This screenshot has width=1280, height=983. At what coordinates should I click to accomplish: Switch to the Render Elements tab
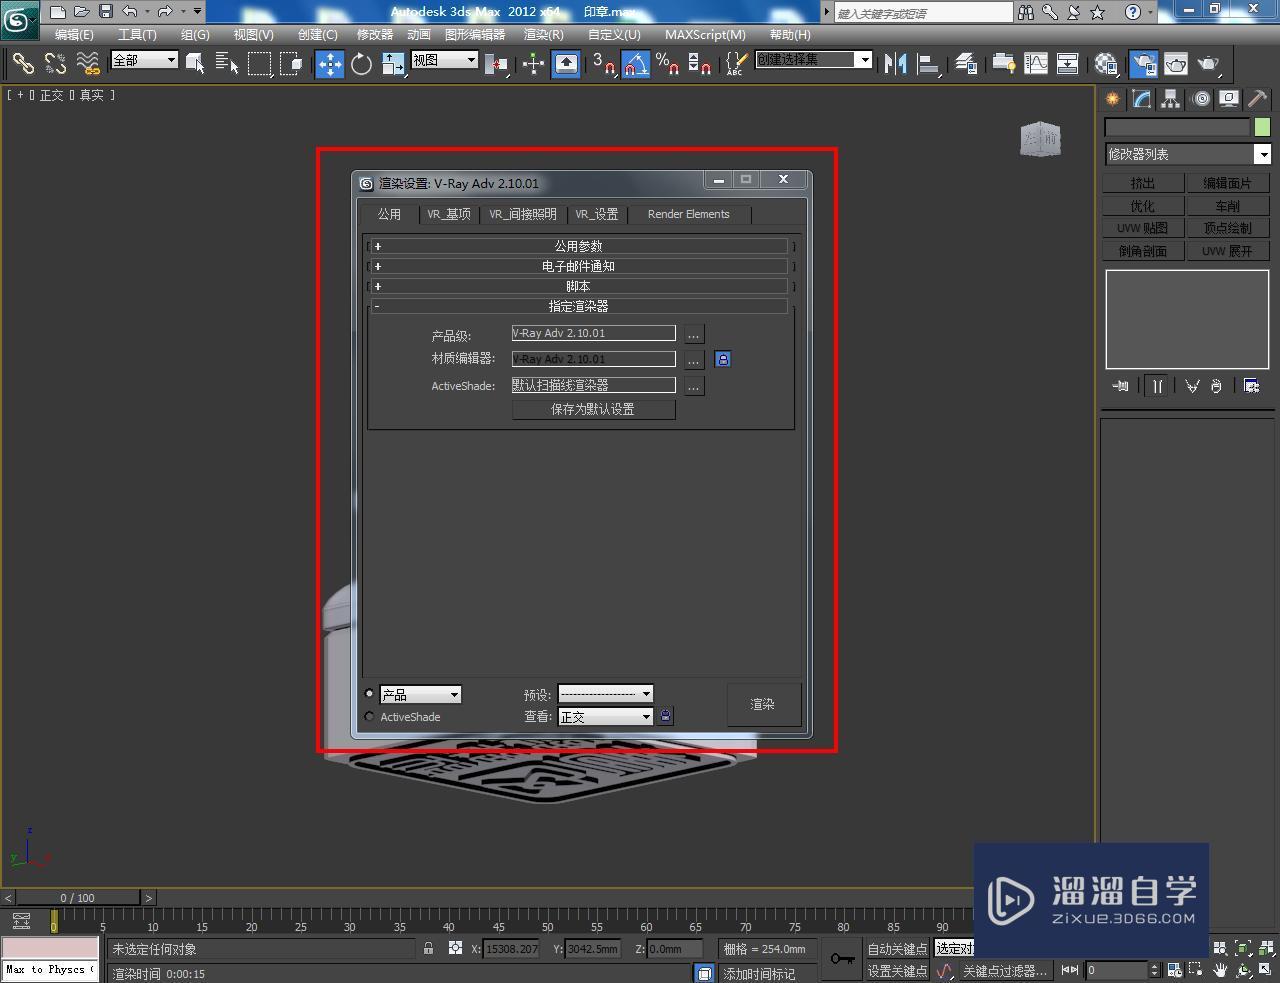[689, 214]
